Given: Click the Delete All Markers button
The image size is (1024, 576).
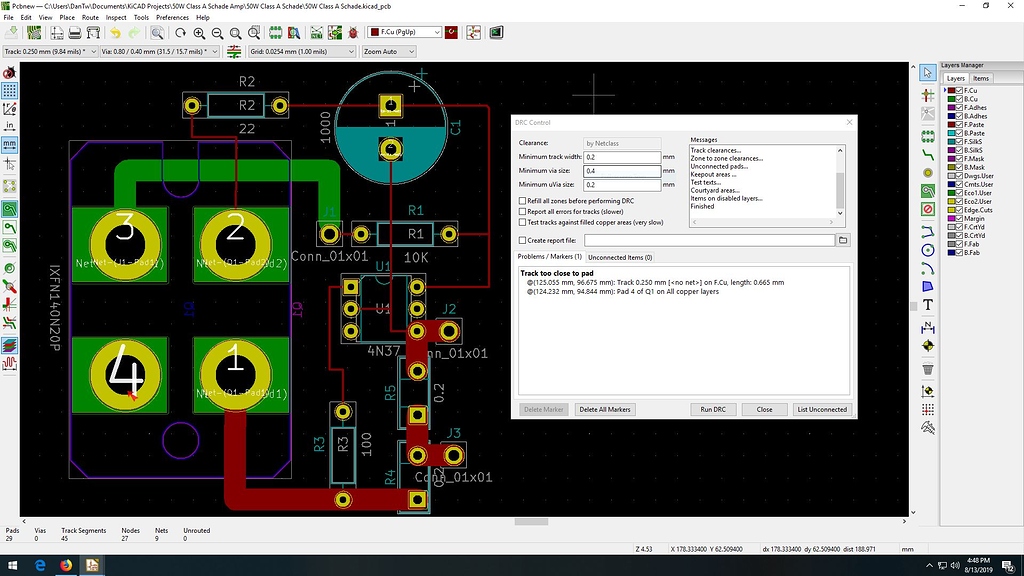Looking at the screenshot, I should [x=606, y=409].
